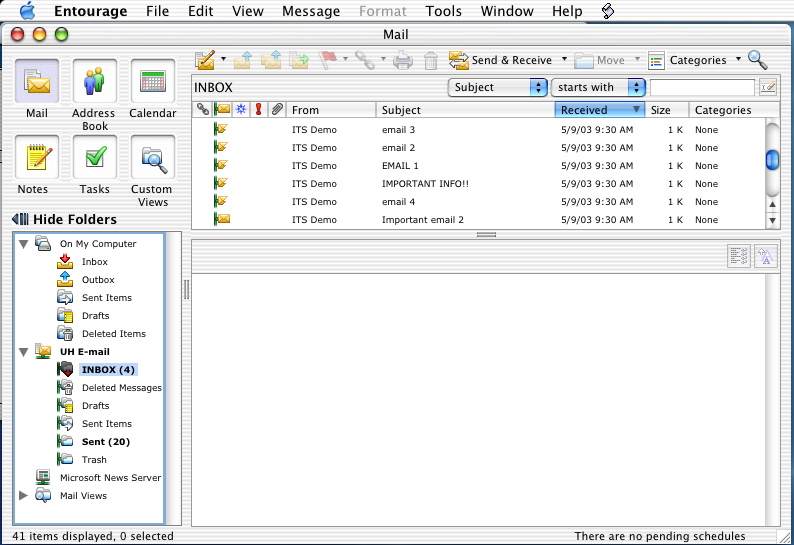Click the message list scrollbar thumb

[x=772, y=160]
